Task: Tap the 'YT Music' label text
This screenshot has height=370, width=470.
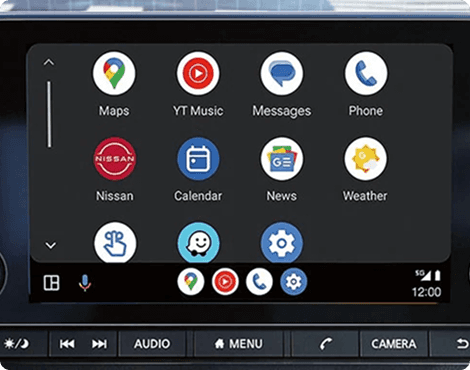Action: 198,111
